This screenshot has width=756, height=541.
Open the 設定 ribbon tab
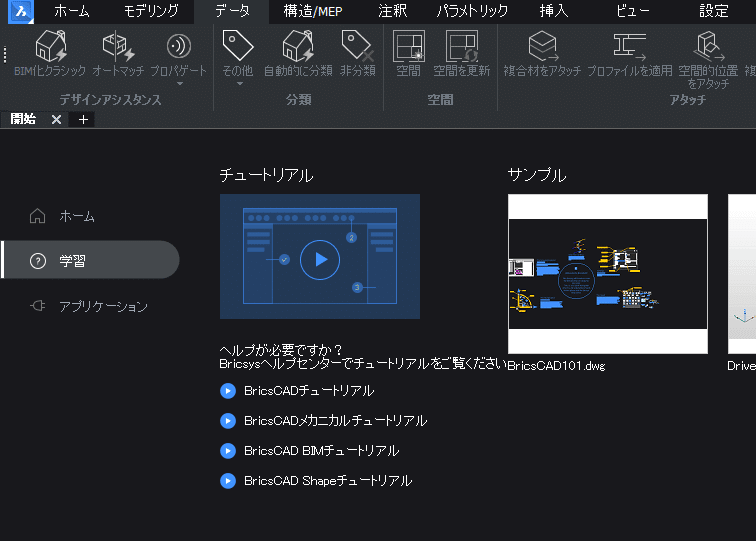pyautogui.click(x=714, y=11)
